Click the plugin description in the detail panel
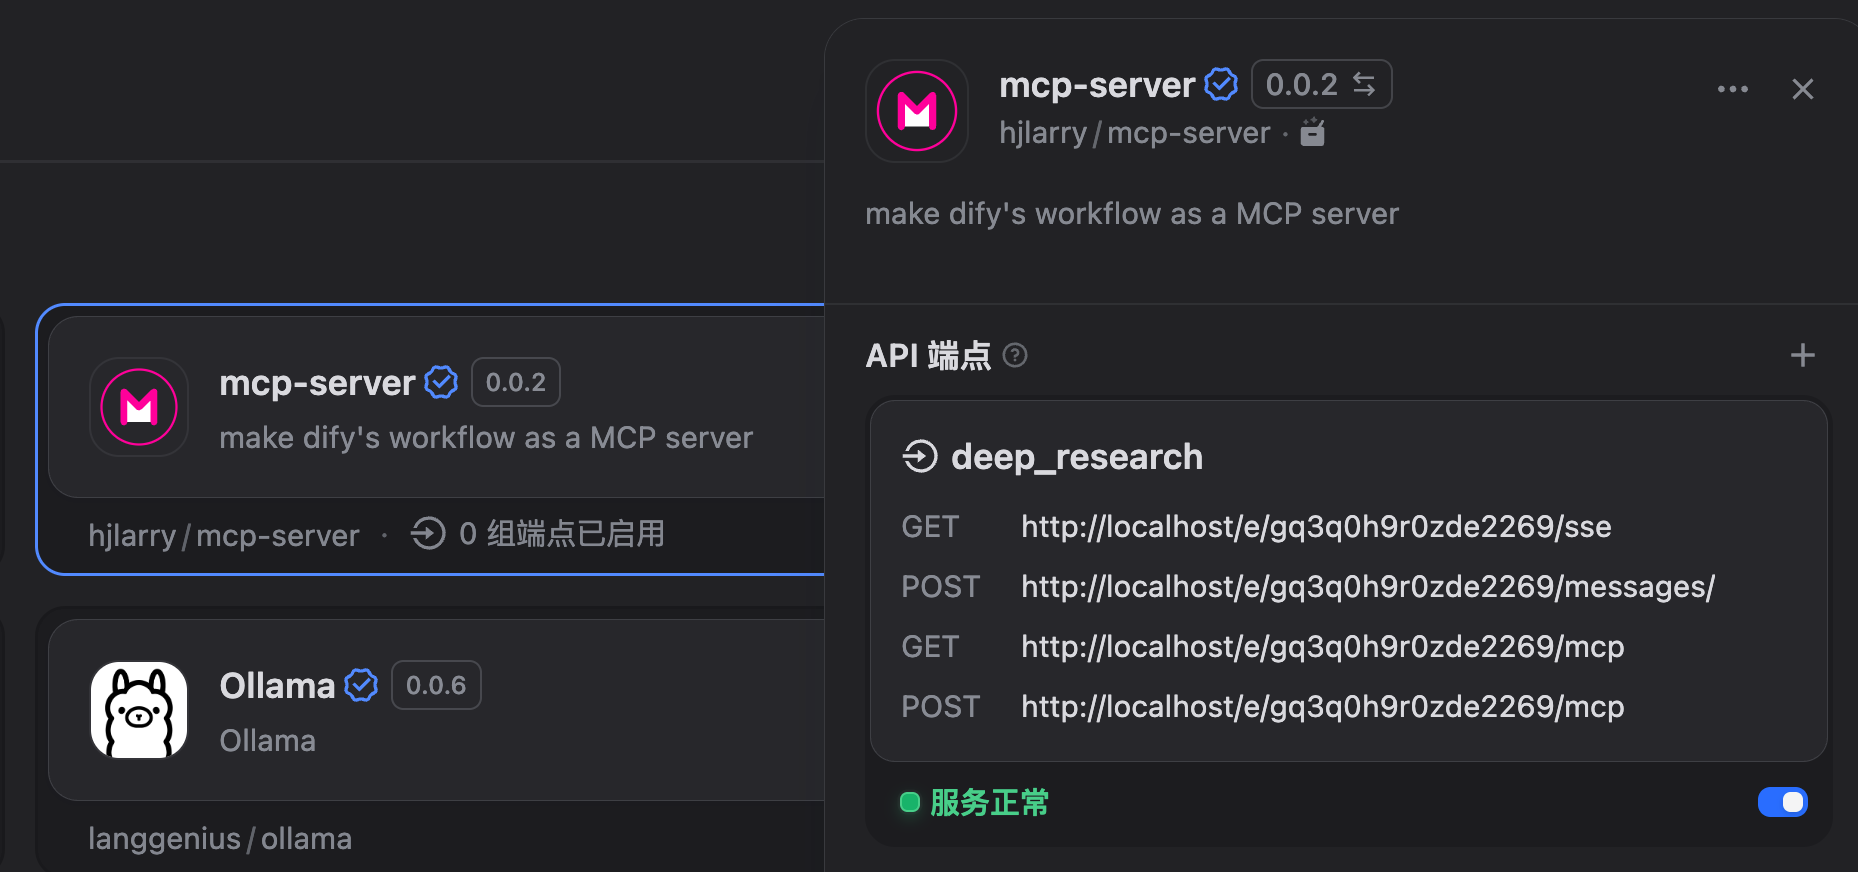 coord(1132,214)
